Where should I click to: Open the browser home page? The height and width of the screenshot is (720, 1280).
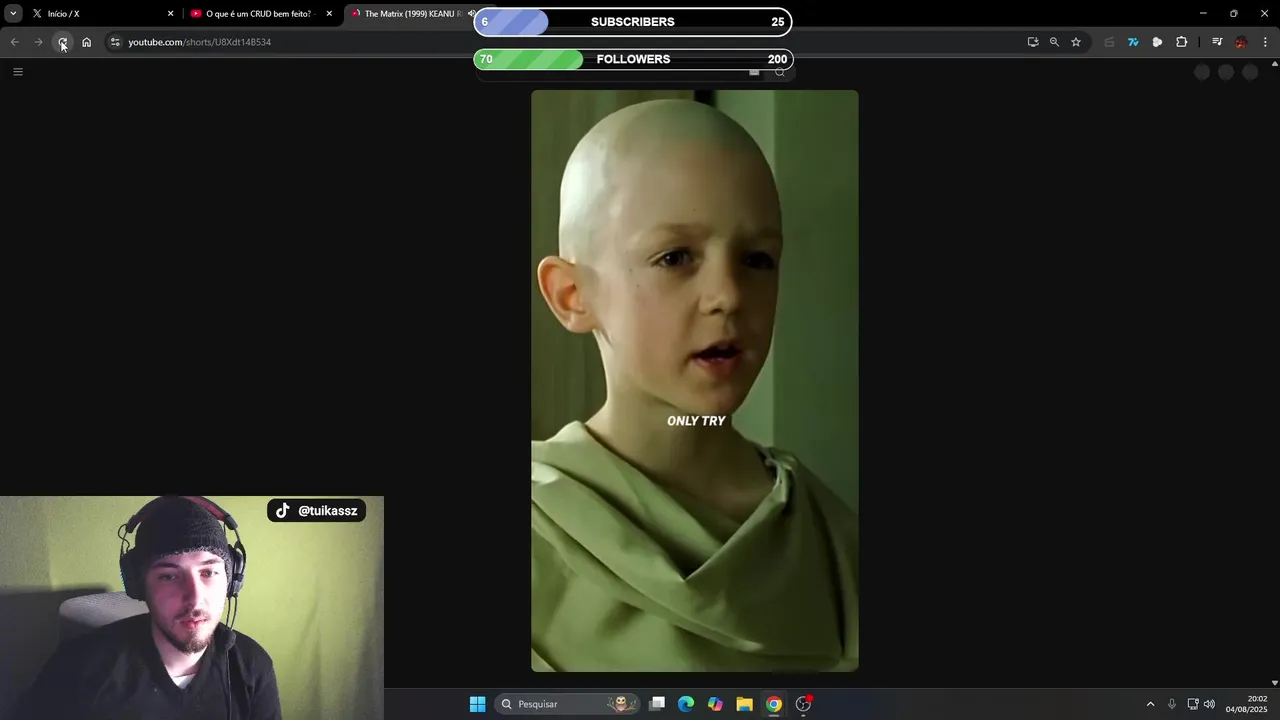pos(86,42)
